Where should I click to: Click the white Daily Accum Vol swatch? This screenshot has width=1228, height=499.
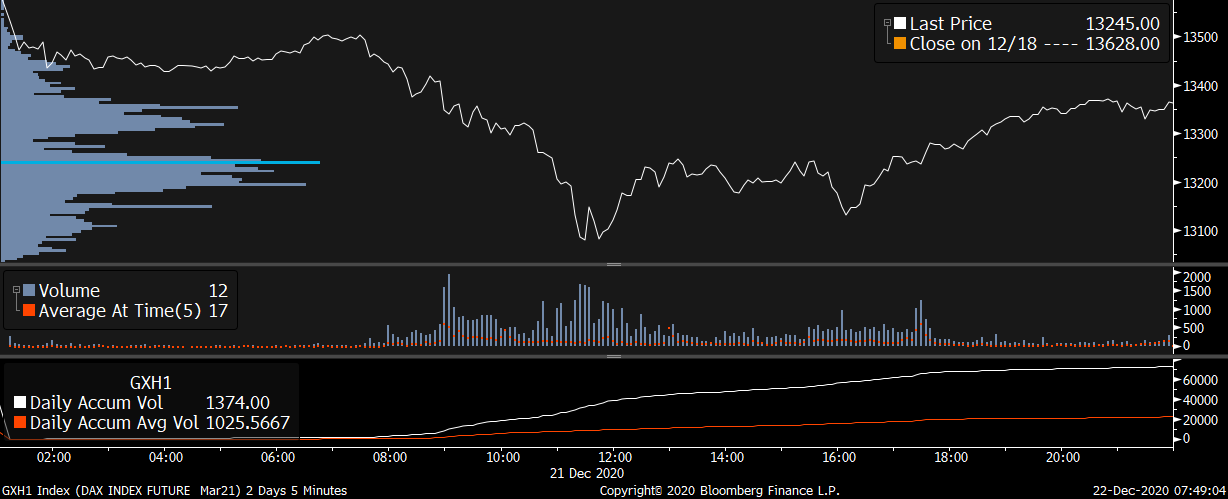pos(20,403)
